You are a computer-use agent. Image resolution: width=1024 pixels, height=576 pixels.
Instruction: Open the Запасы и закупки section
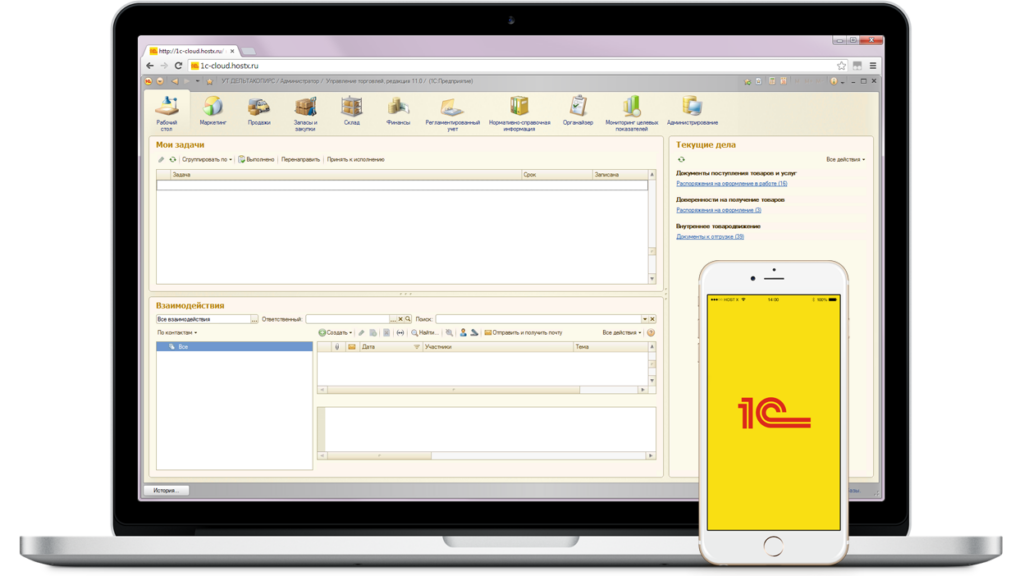[x=305, y=114]
